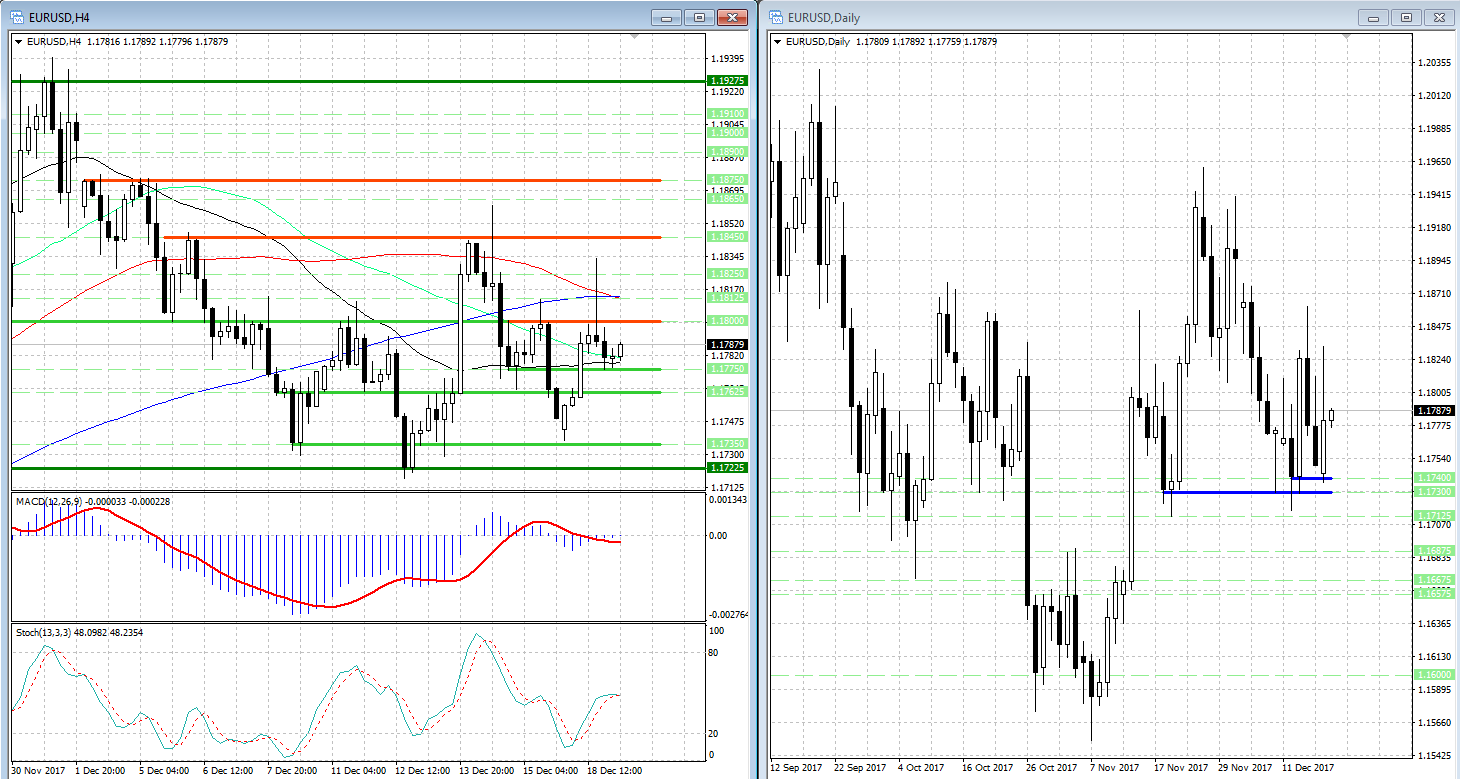Click the chart shift triangle on Daily chart
Screen dimensions: 1460x779
(1344, 38)
